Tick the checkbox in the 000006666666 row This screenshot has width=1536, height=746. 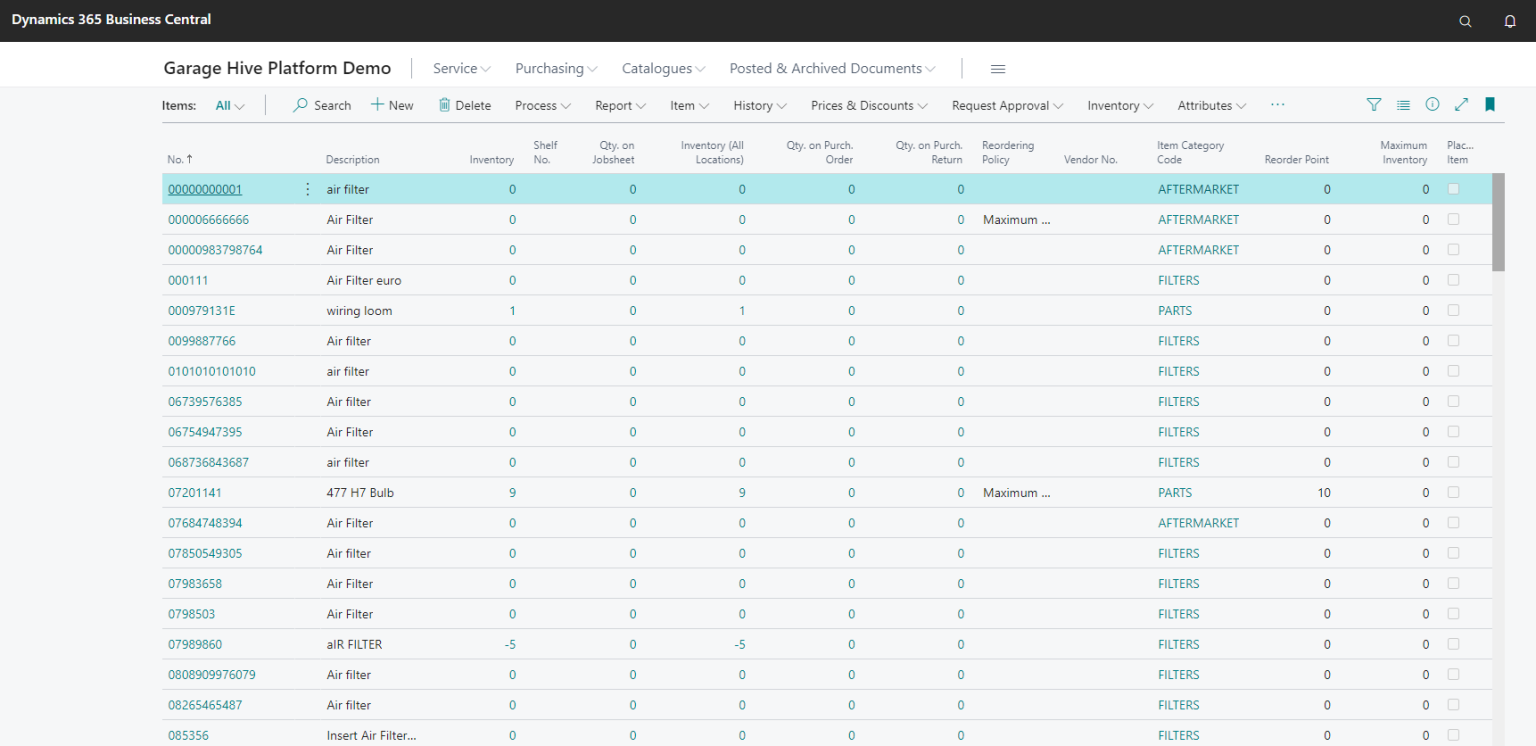point(1453,219)
